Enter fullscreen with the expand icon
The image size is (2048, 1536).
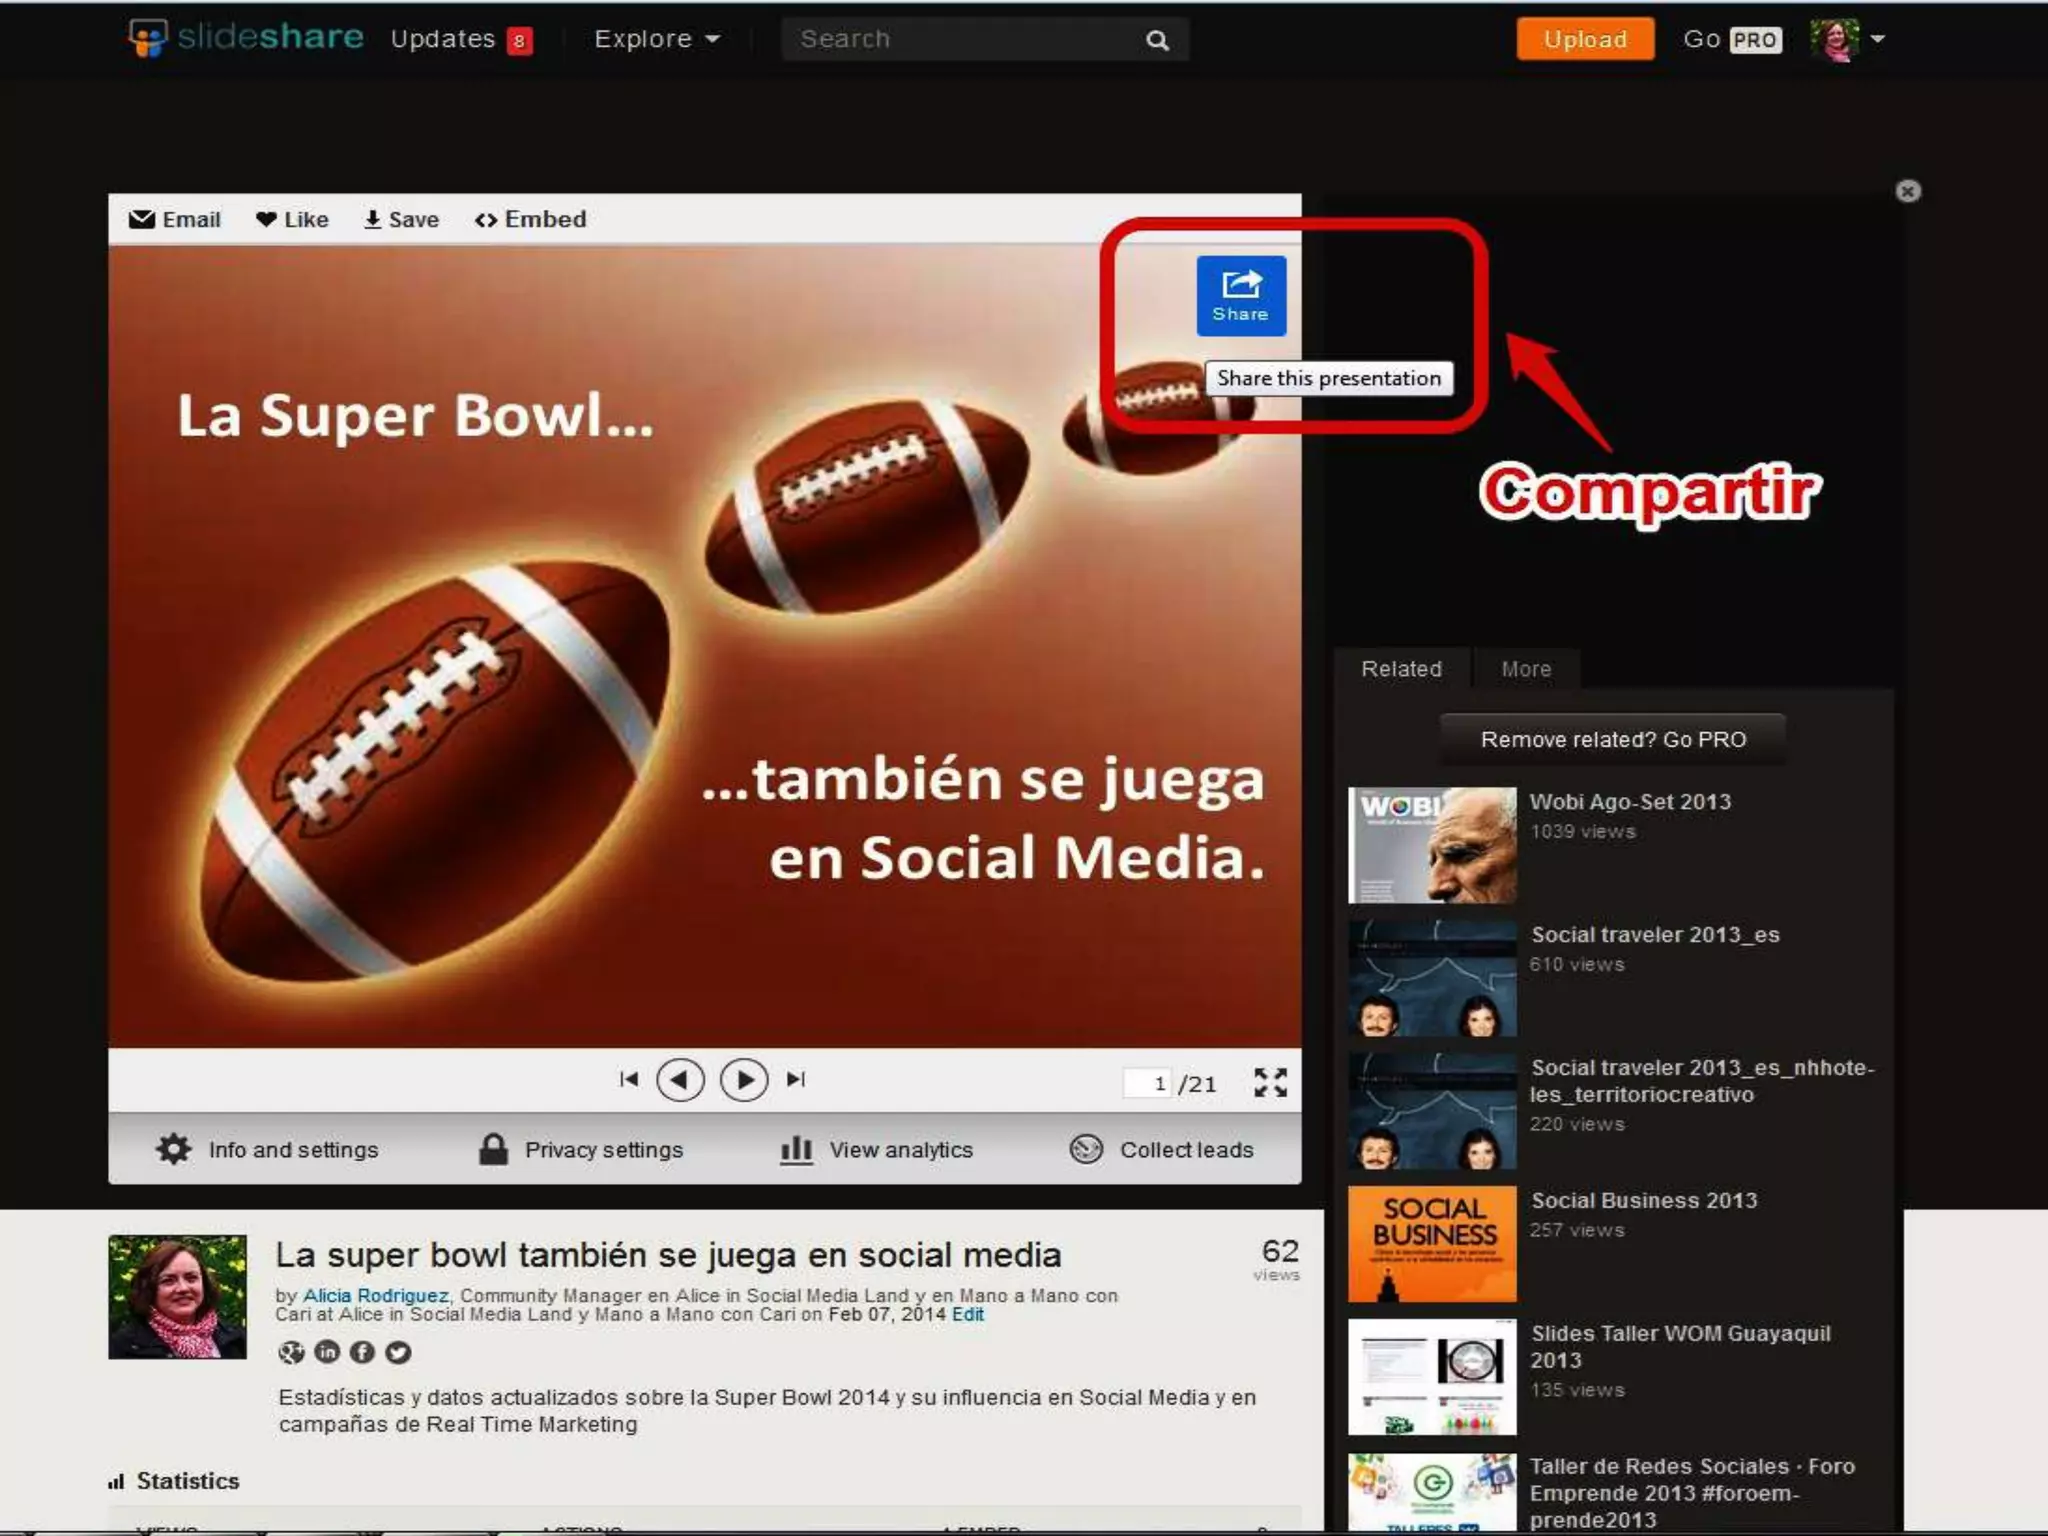tap(1270, 1082)
